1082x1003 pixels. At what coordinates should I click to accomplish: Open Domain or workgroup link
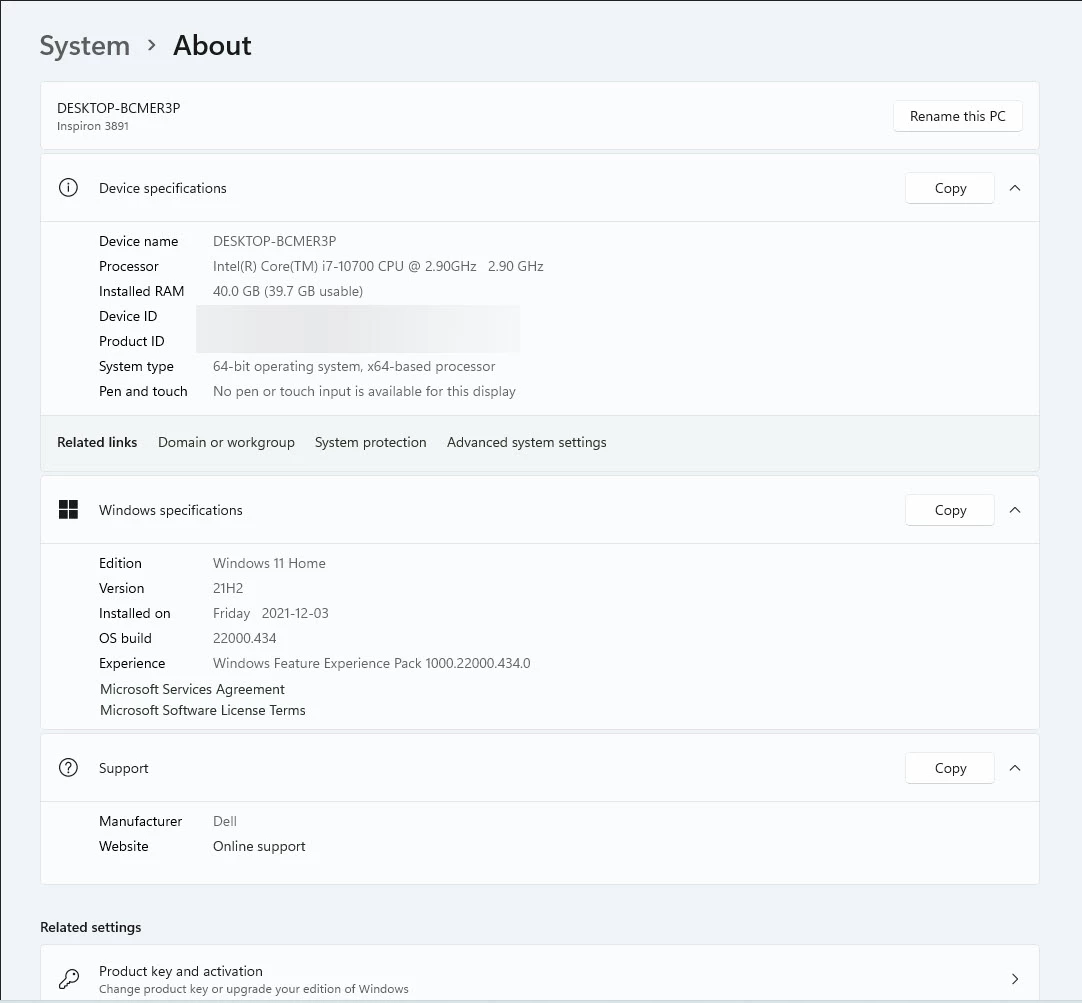click(226, 442)
